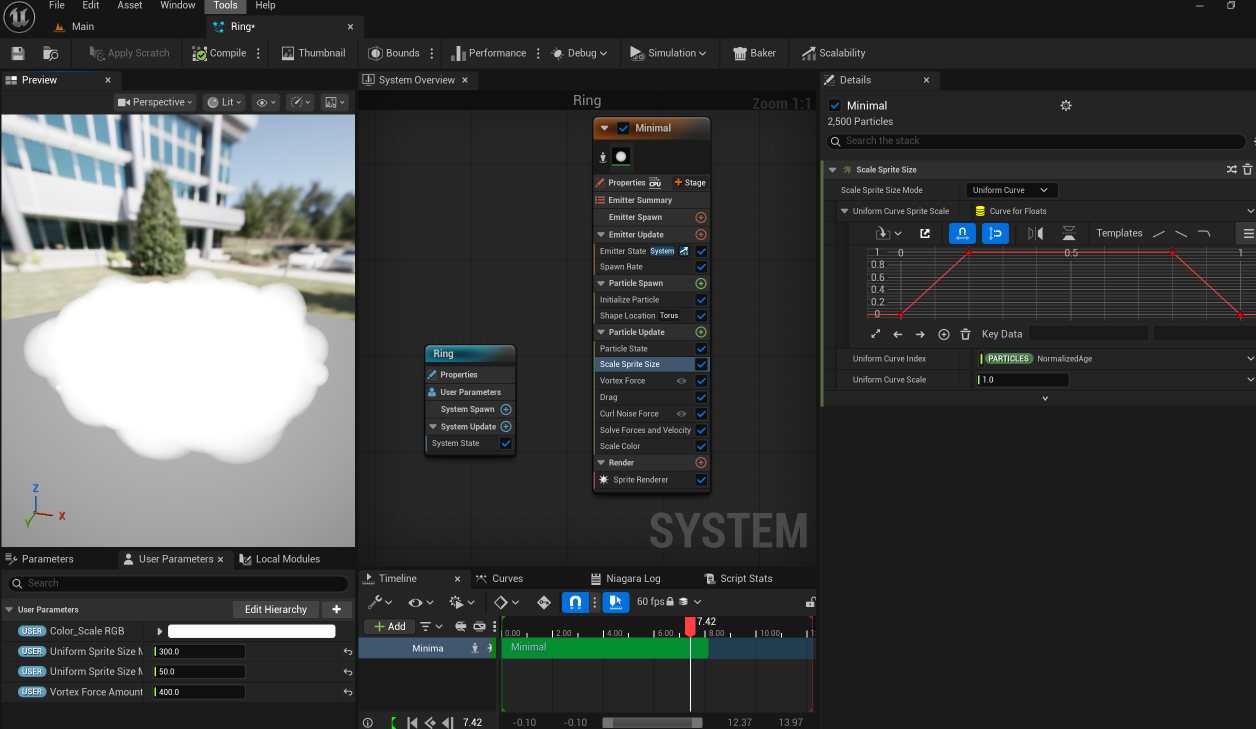Open the Tools menu
Screen dimensions: 1256x729
[x=225, y=5]
